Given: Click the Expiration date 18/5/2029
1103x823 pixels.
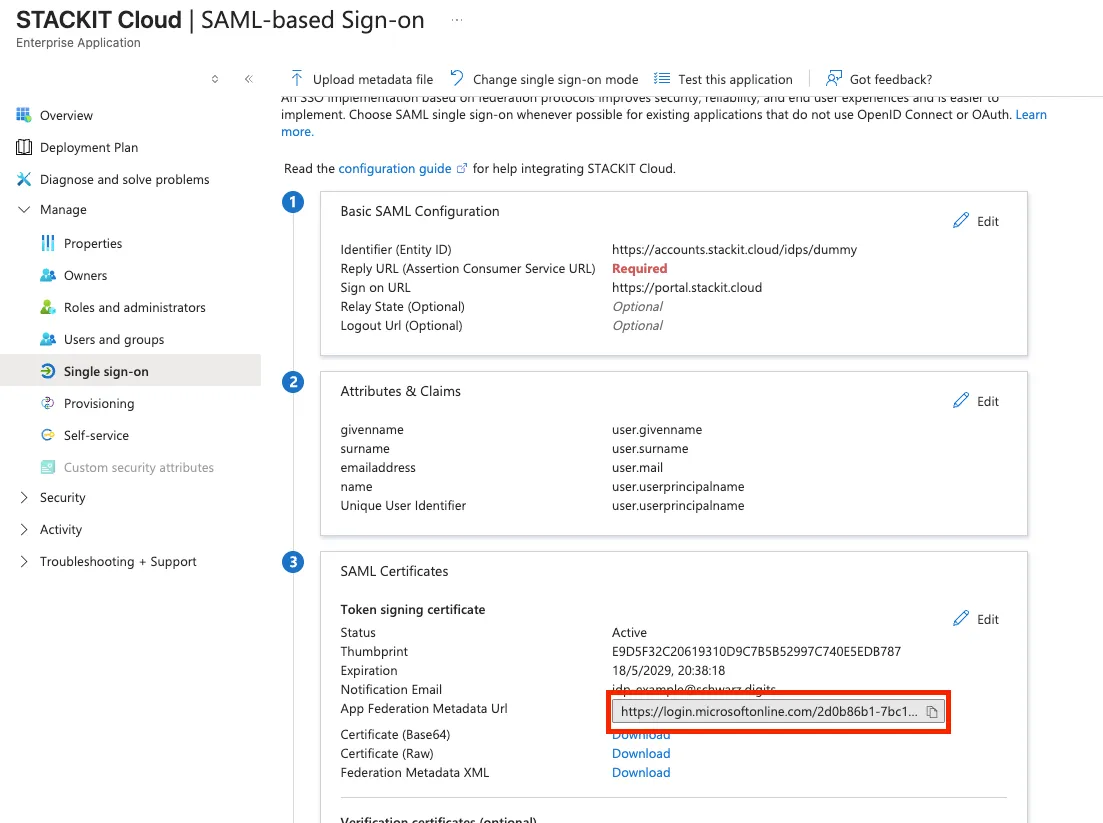Looking at the screenshot, I should (668, 670).
